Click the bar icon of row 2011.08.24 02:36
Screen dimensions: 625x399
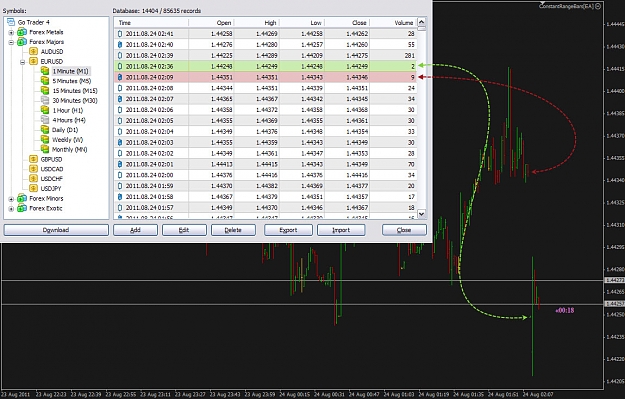[120, 67]
